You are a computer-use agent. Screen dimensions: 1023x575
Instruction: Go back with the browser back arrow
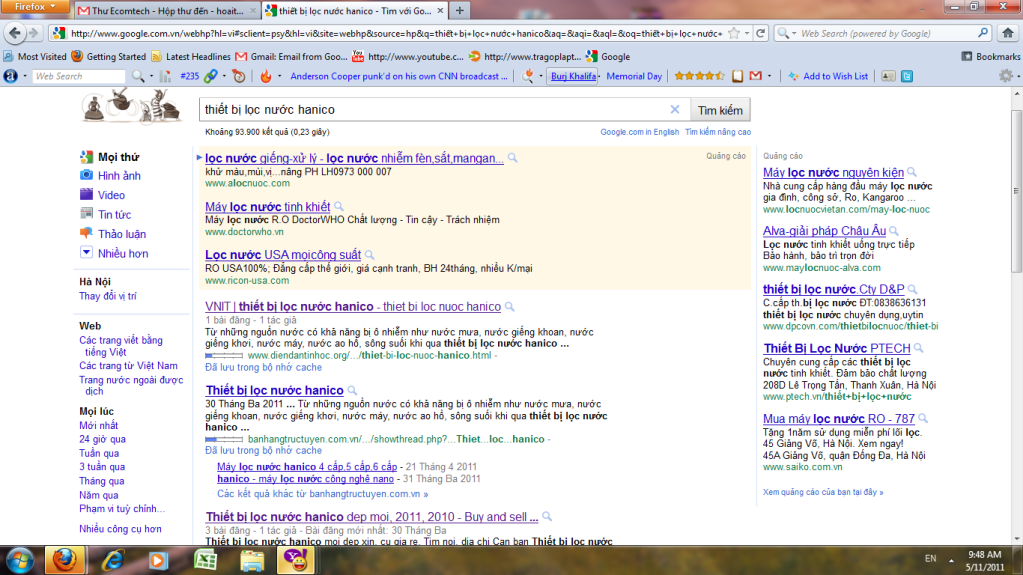coord(15,33)
